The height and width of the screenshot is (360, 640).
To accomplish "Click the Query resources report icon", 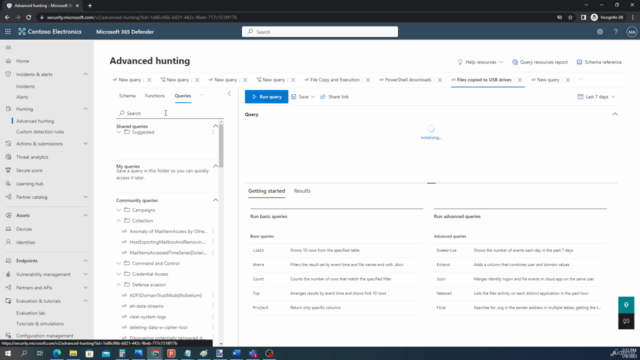I will 515,62.
